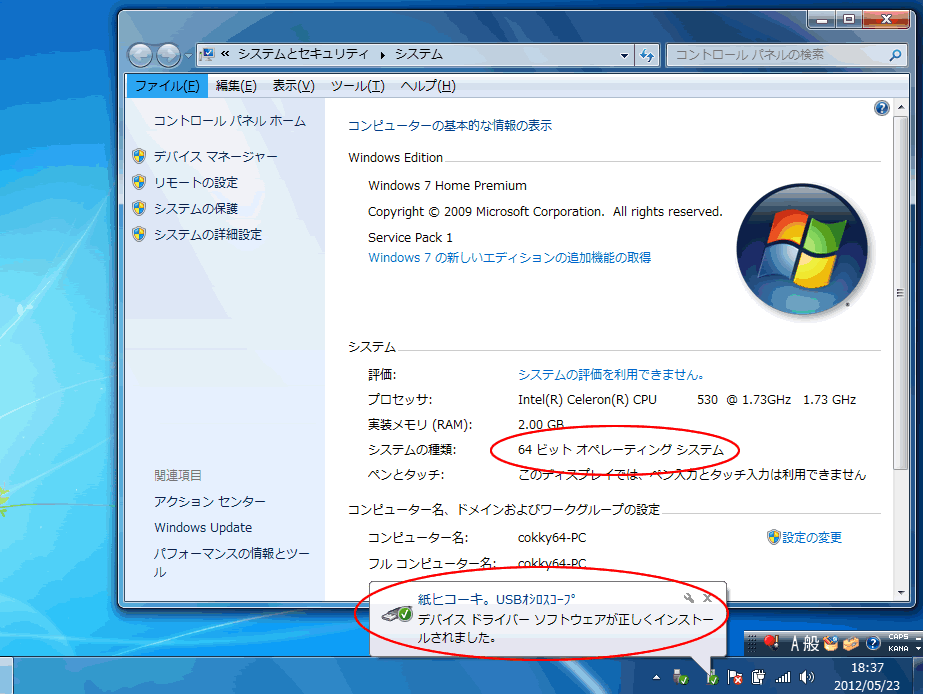The width and height of the screenshot is (925, 694).
Task: Click the shield icon next to 設定の変更
Action: click(x=773, y=537)
